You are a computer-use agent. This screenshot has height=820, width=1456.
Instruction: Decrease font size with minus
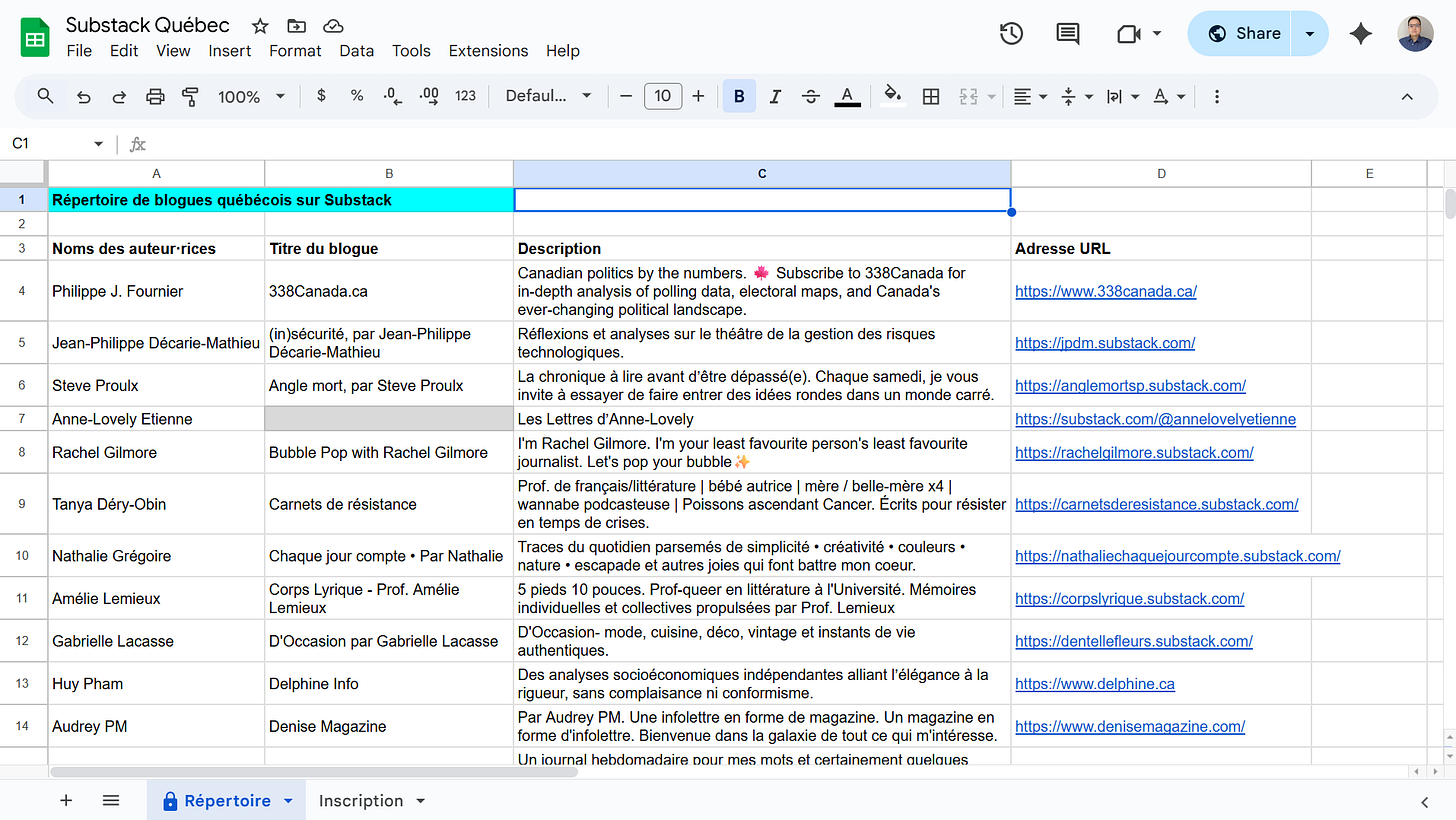[x=626, y=96]
